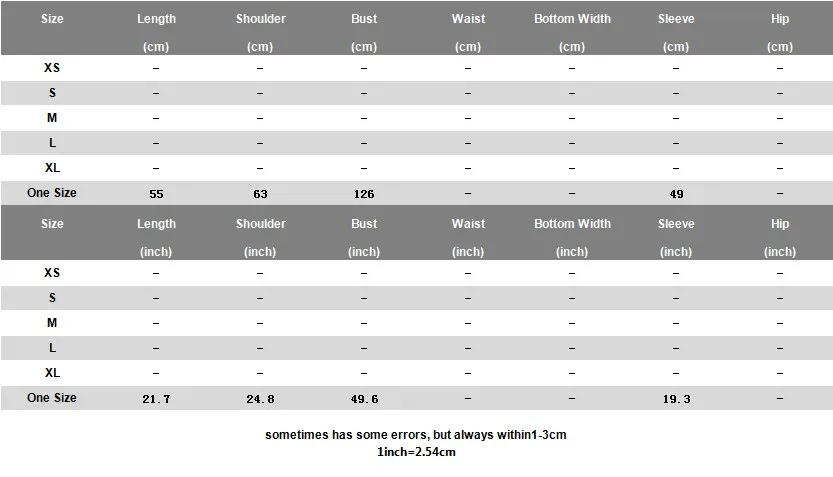Click the length value 21.7 inches
The width and height of the screenshot is (833, 477).
click(x=156, y=399)
